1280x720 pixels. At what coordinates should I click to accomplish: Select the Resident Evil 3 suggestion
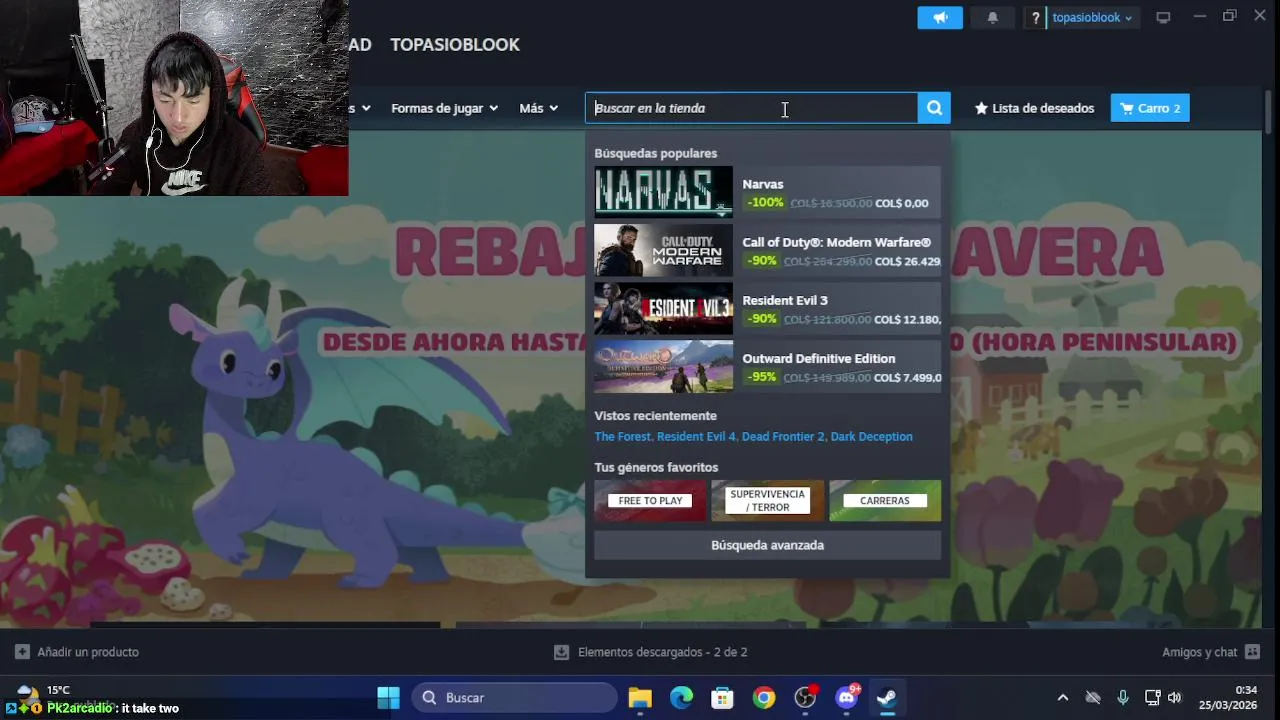pyautogui.click(x=767, y=308)
